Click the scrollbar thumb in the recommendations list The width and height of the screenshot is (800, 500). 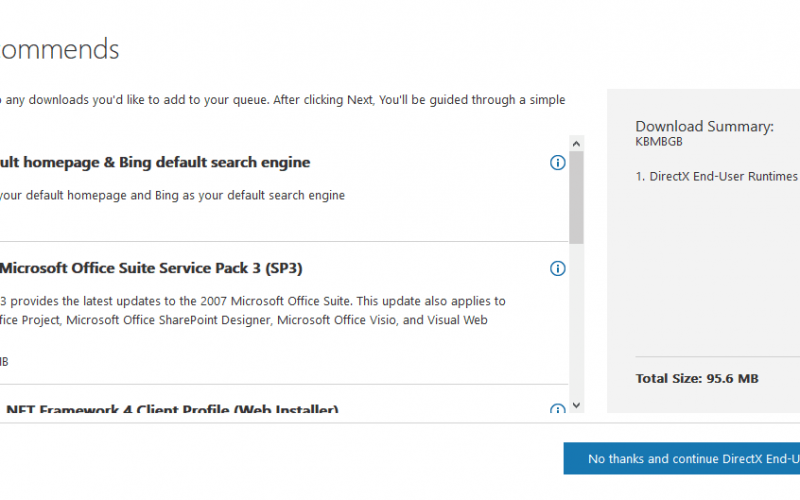tap(577, 197)
